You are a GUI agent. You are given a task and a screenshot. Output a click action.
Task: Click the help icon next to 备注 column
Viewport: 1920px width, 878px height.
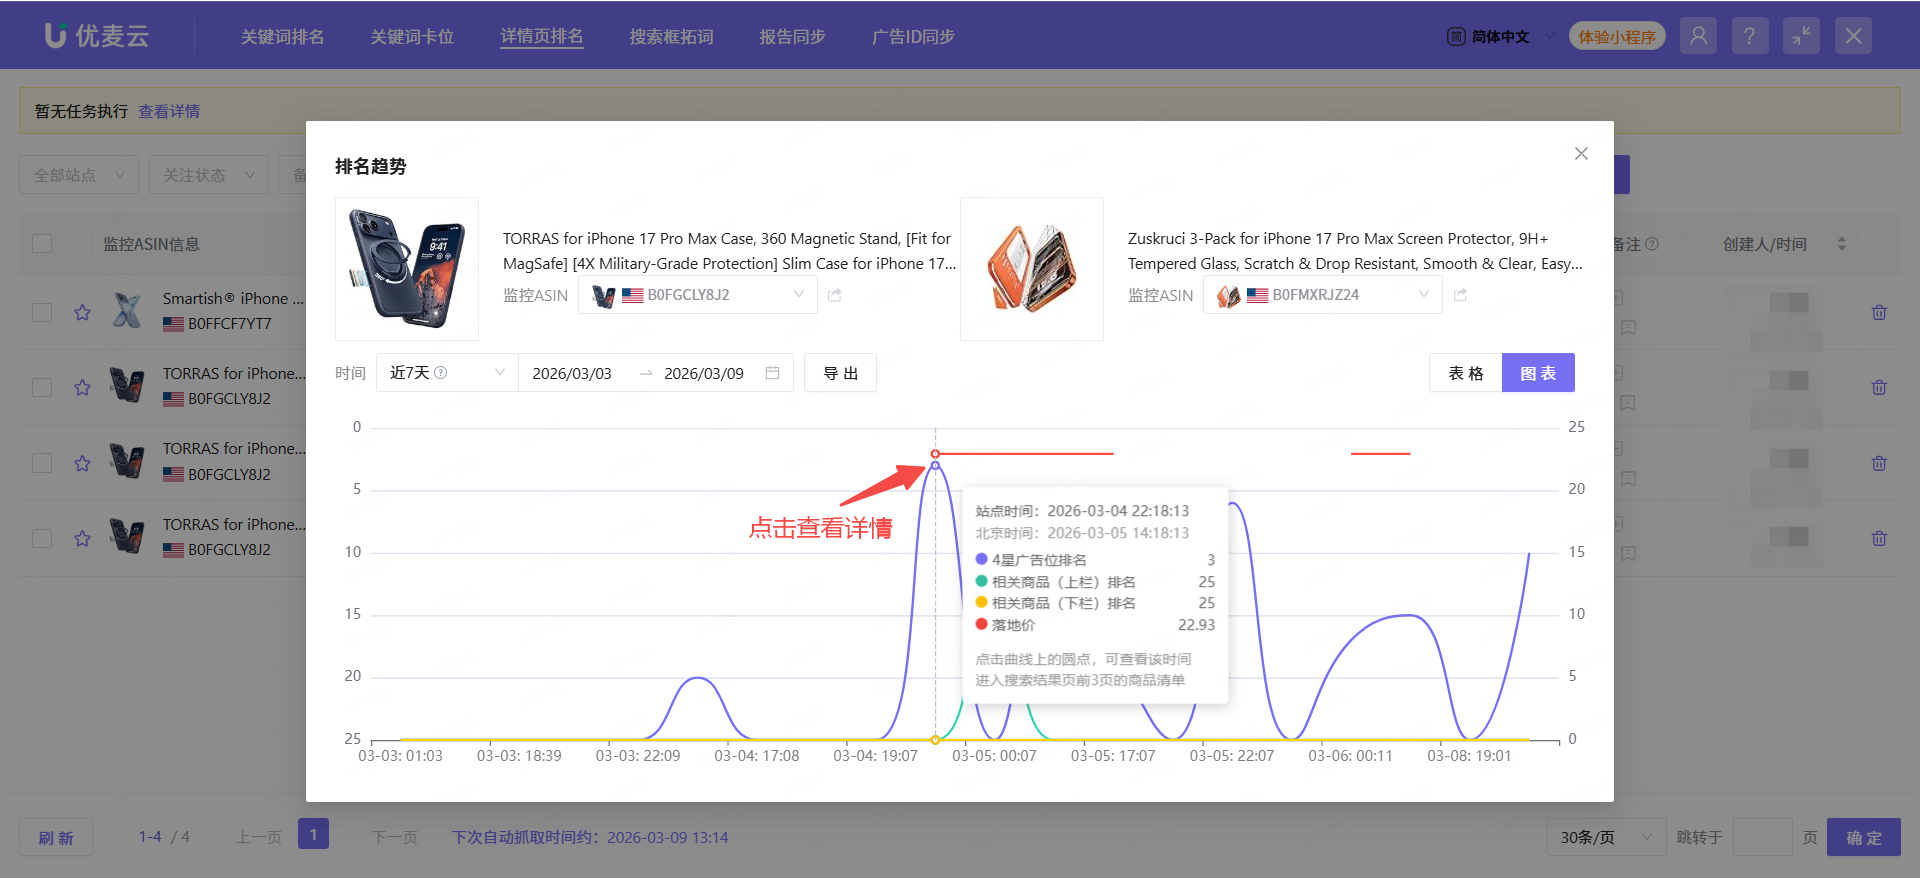click(1652, 244)
